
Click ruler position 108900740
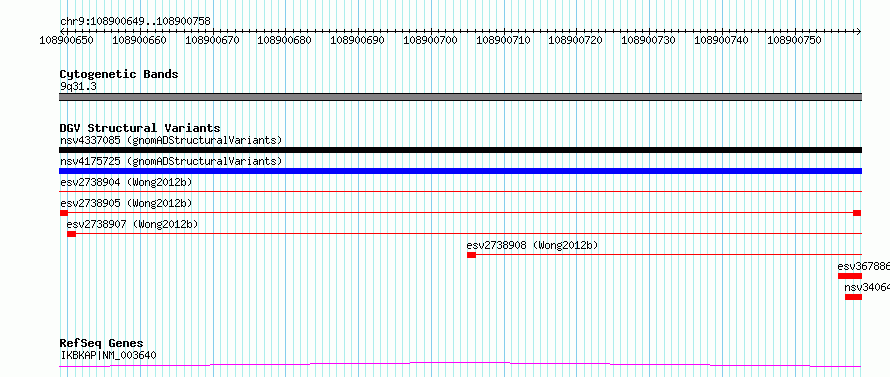pos(721,41)
